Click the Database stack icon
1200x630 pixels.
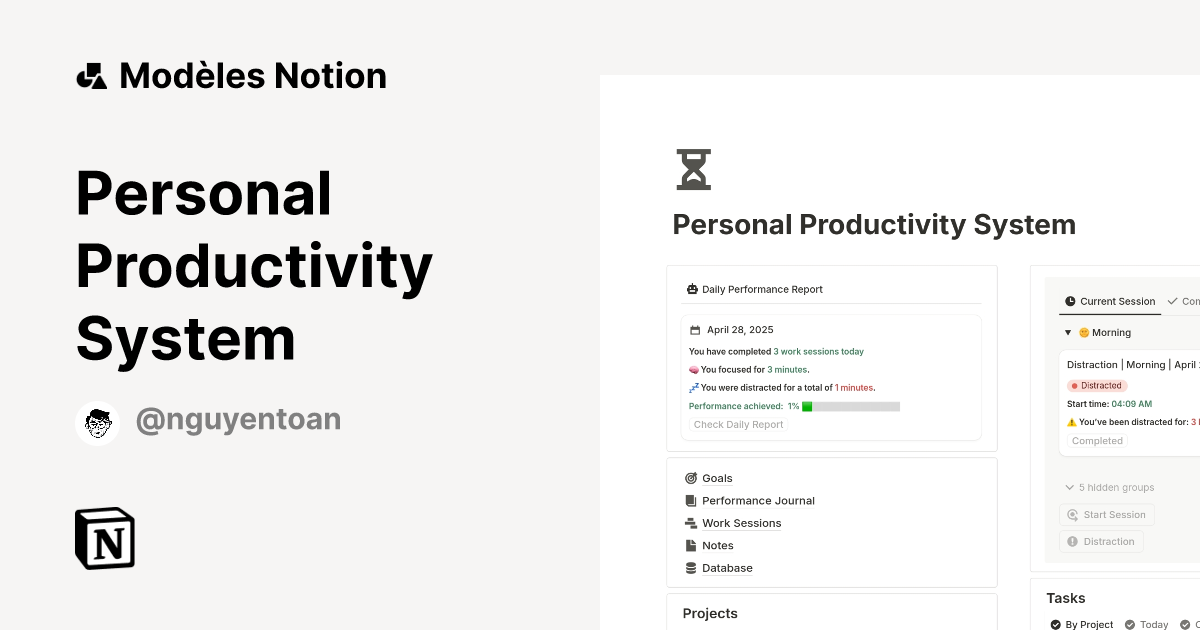pos(691,568)
